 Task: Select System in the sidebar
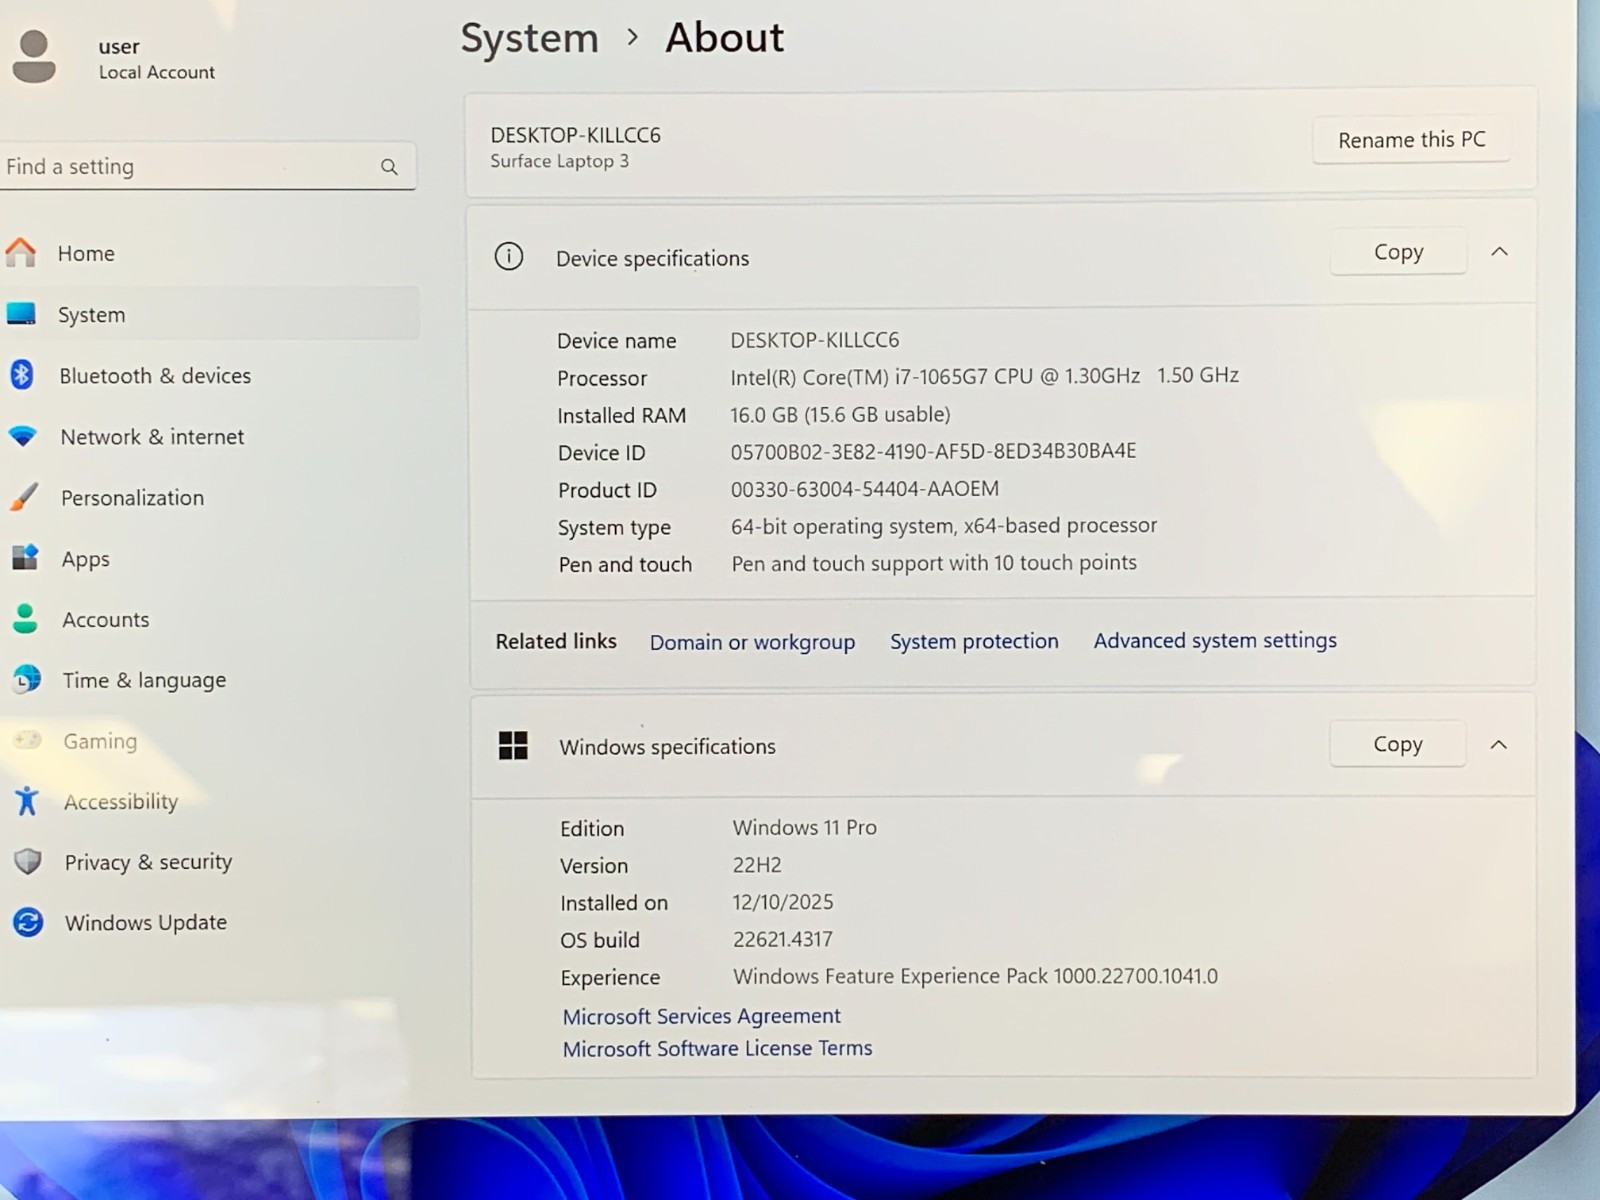pos(209,314)
